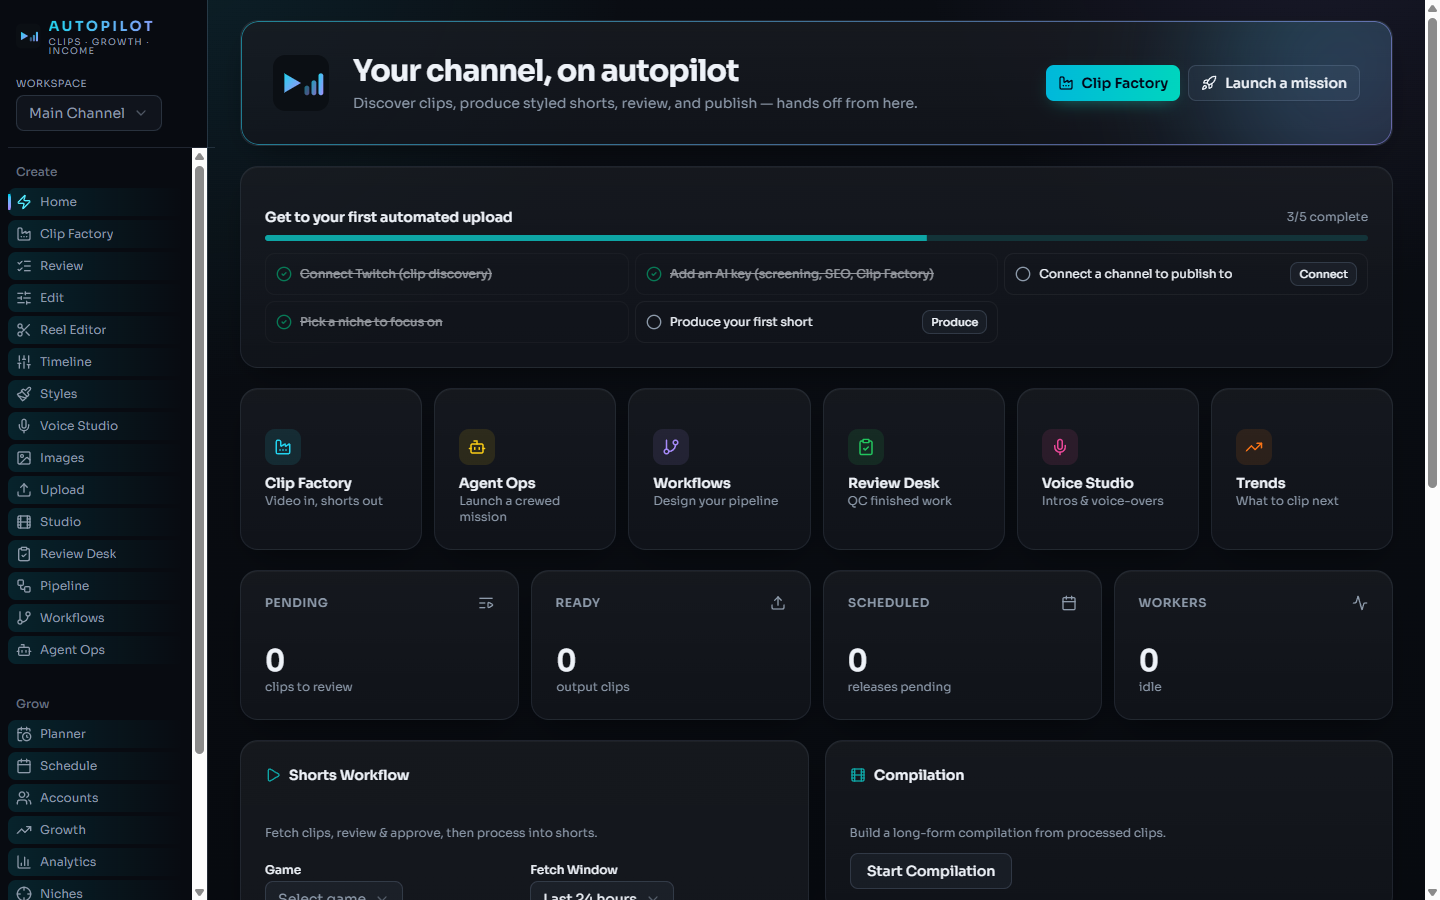This screenshot has width=1440, height=900.
Task: Click the Workflows branch icon in sidebar
Action: (x=24, y=618)
